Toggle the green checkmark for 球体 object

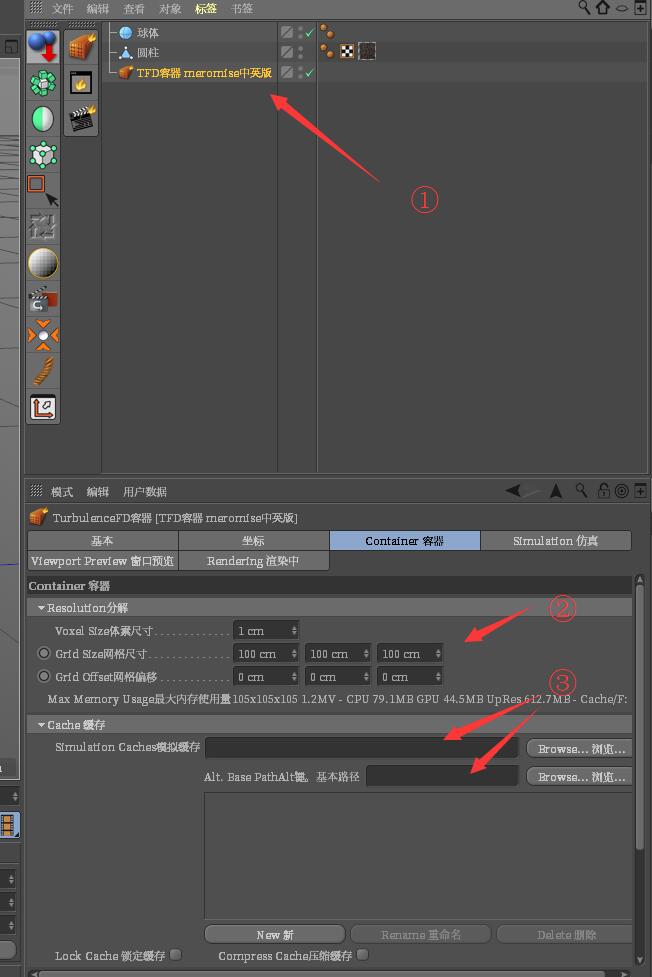pyautogui.click(x=310, y=33)
